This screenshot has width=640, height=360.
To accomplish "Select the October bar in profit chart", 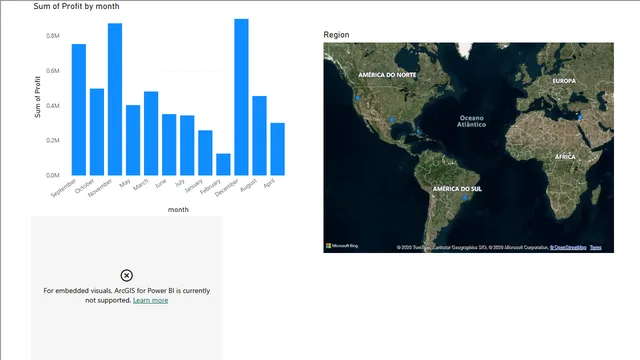I will [x=97, y=132].
